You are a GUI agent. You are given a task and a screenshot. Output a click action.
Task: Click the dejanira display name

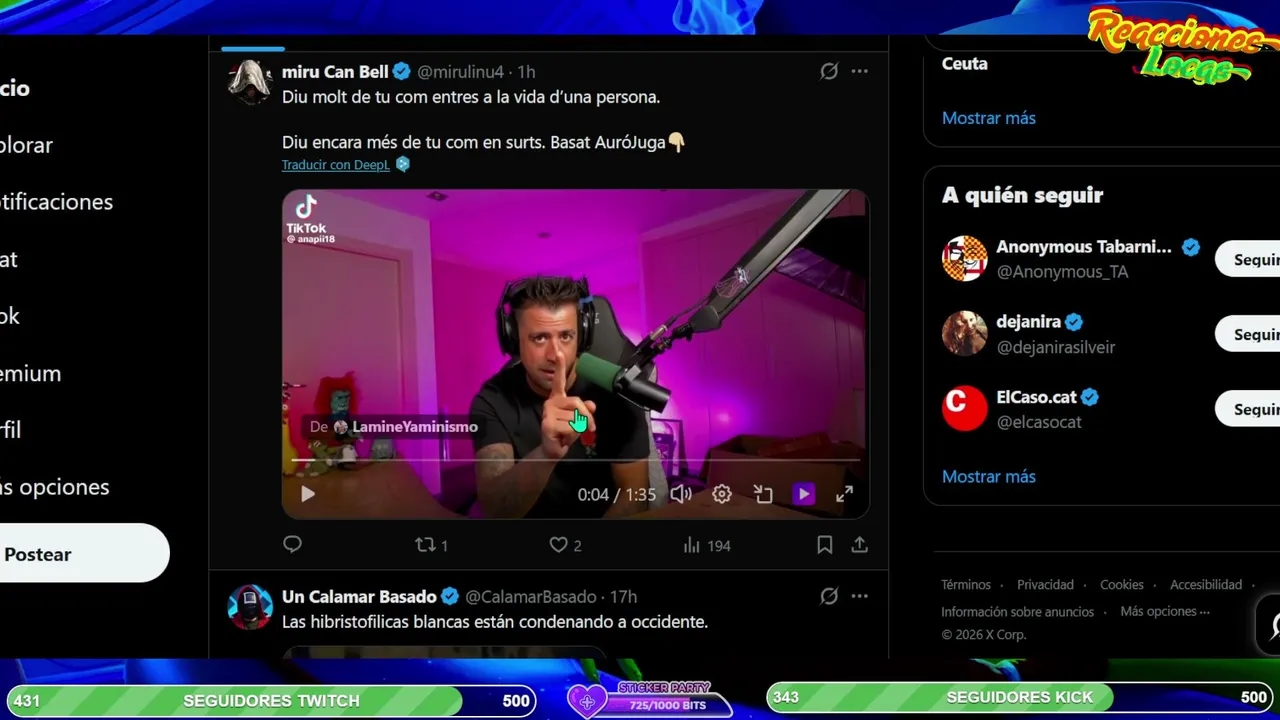pos(1028,322)
